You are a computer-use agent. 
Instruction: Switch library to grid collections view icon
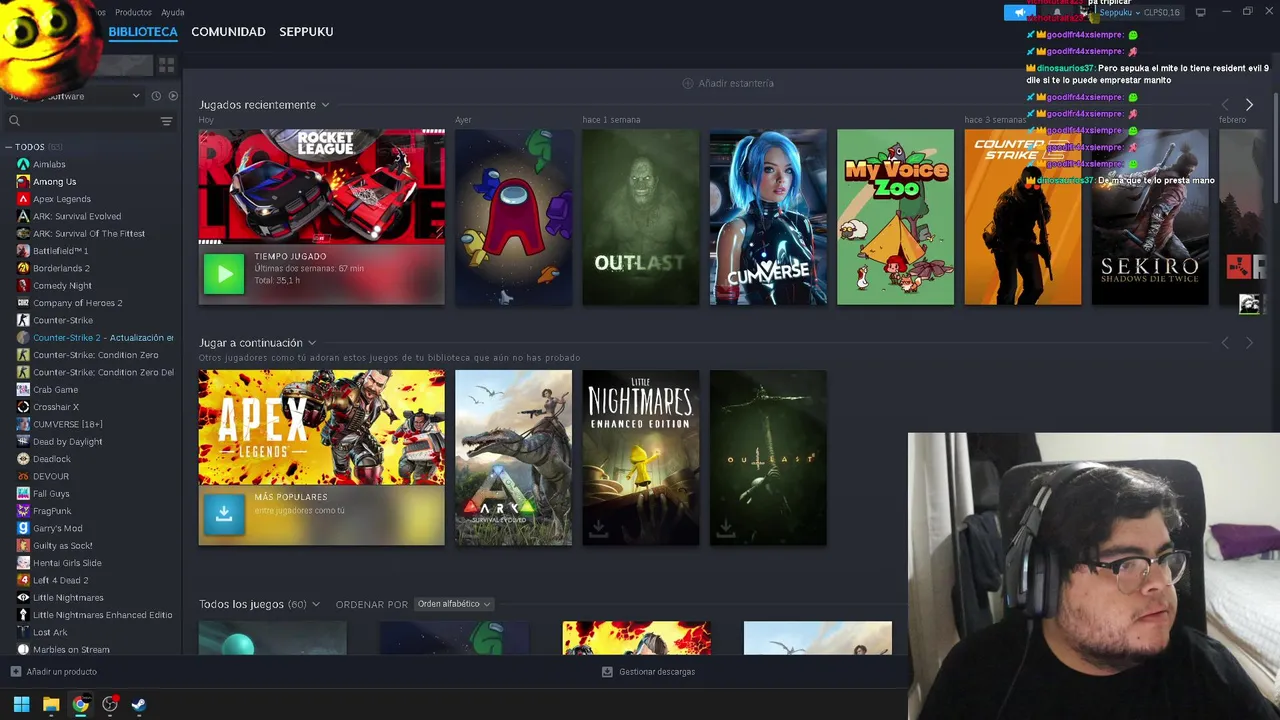166,65
